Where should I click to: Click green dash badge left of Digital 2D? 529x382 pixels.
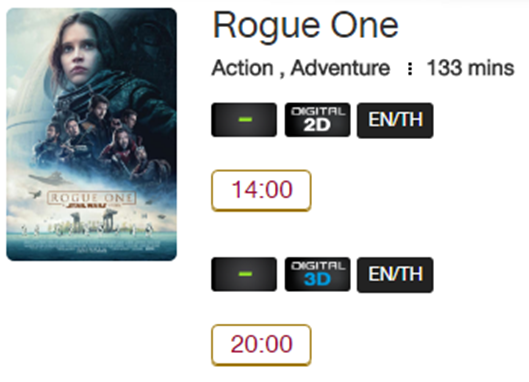click(x=244, y=120)
